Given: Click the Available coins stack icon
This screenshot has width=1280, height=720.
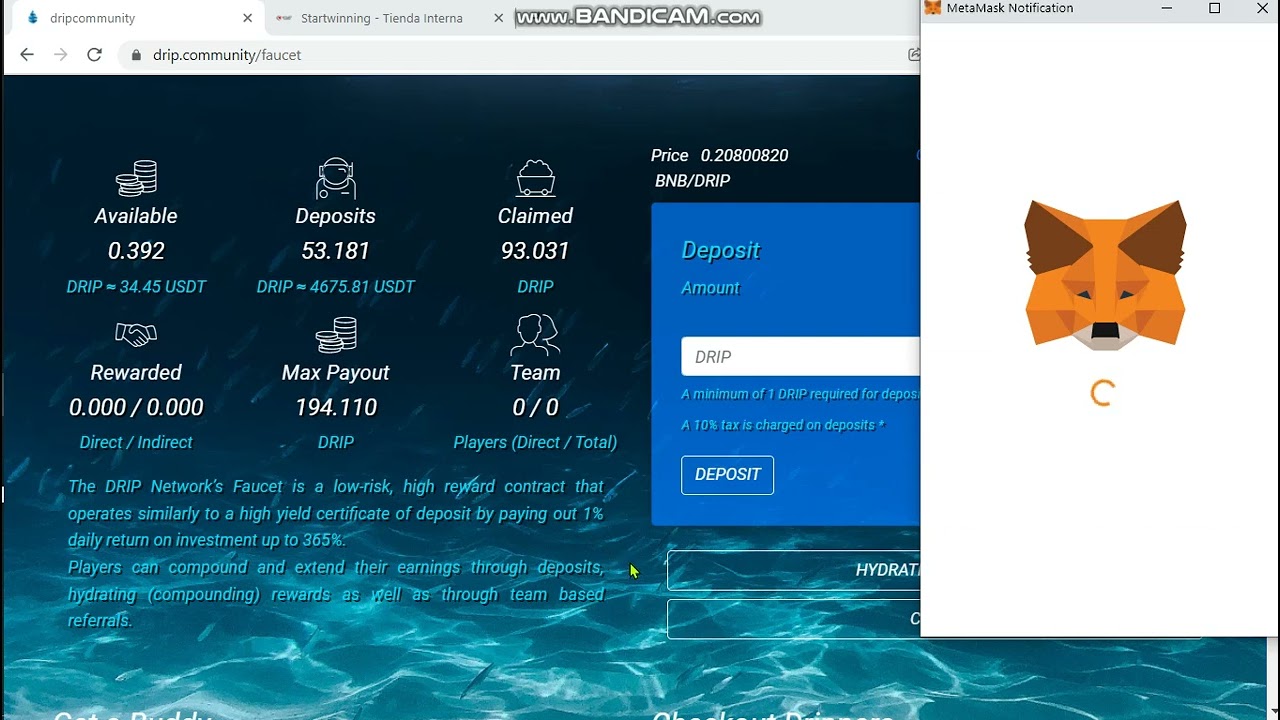Looking at the screenshot, I should tap(136, 178).
